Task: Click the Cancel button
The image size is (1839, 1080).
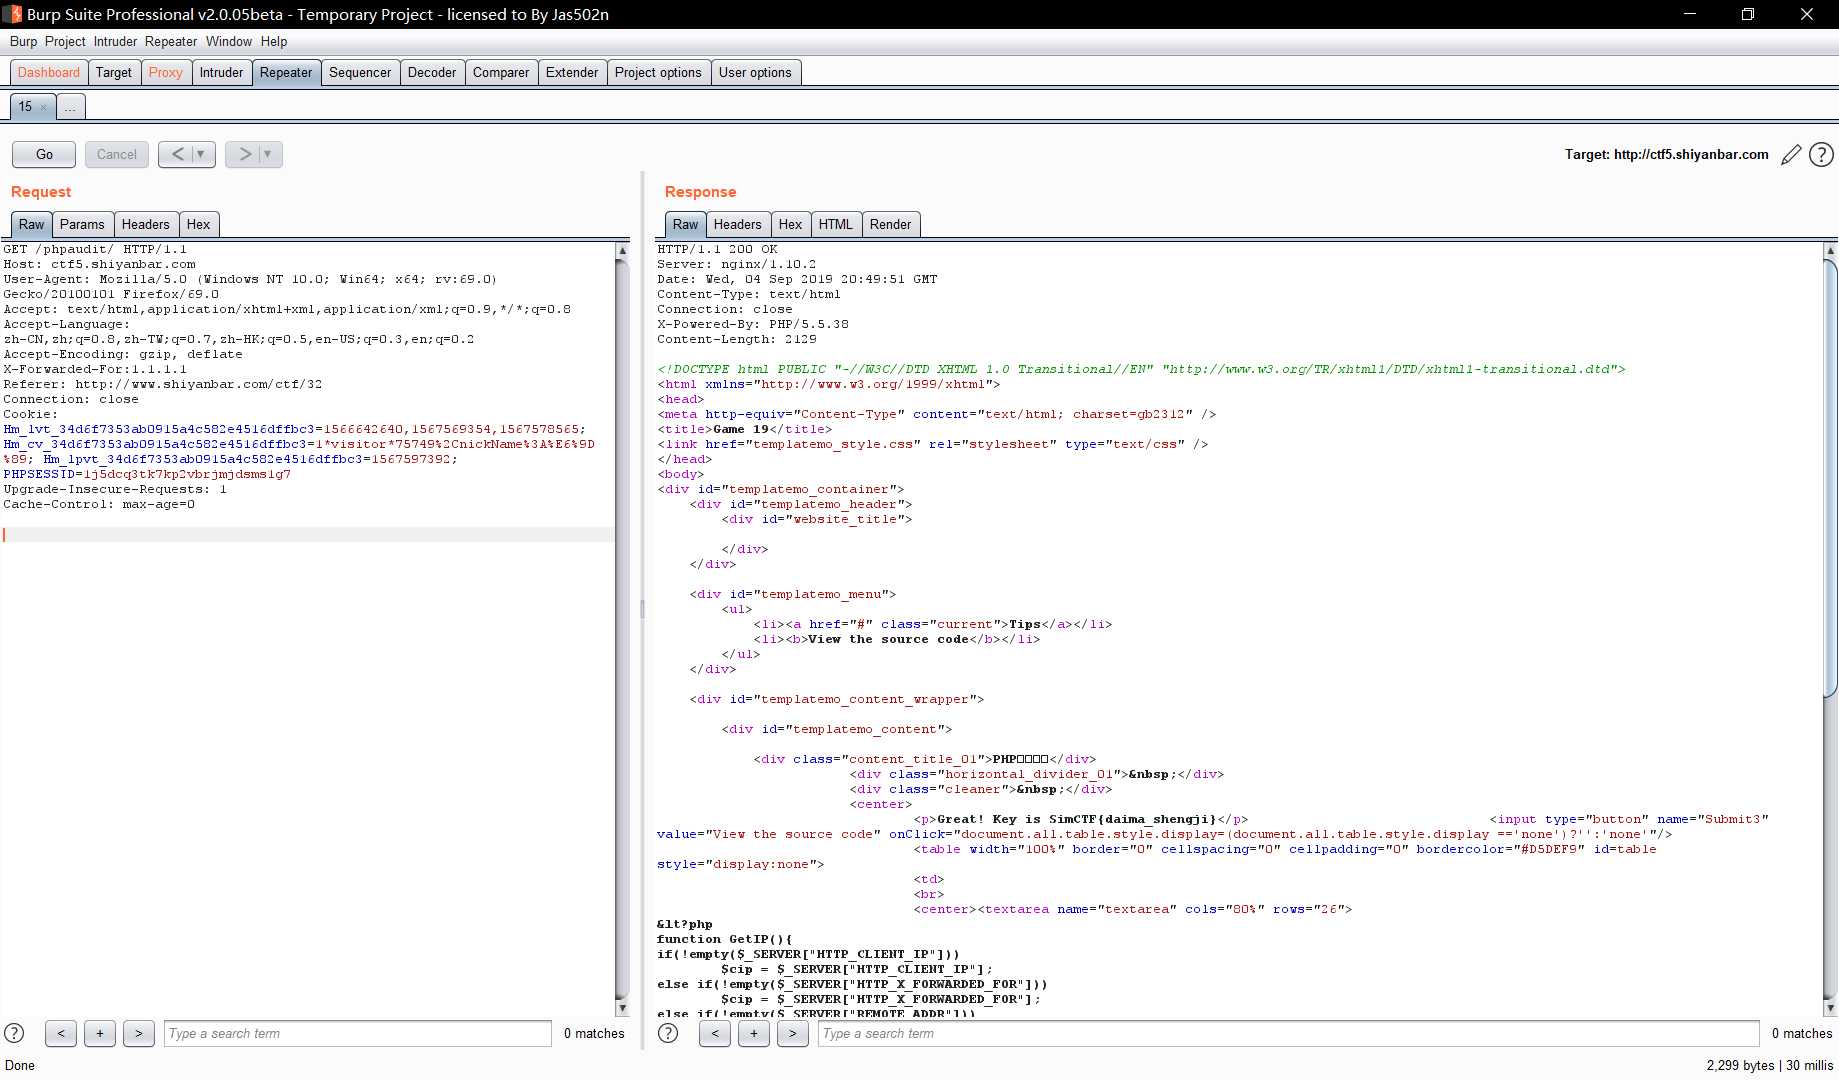Action: [x=117, y=154]
